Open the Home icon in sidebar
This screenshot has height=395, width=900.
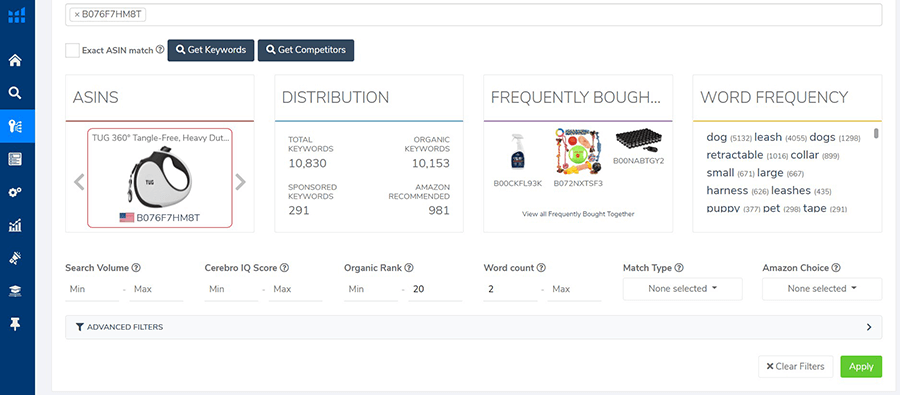[x=15, y=60]
